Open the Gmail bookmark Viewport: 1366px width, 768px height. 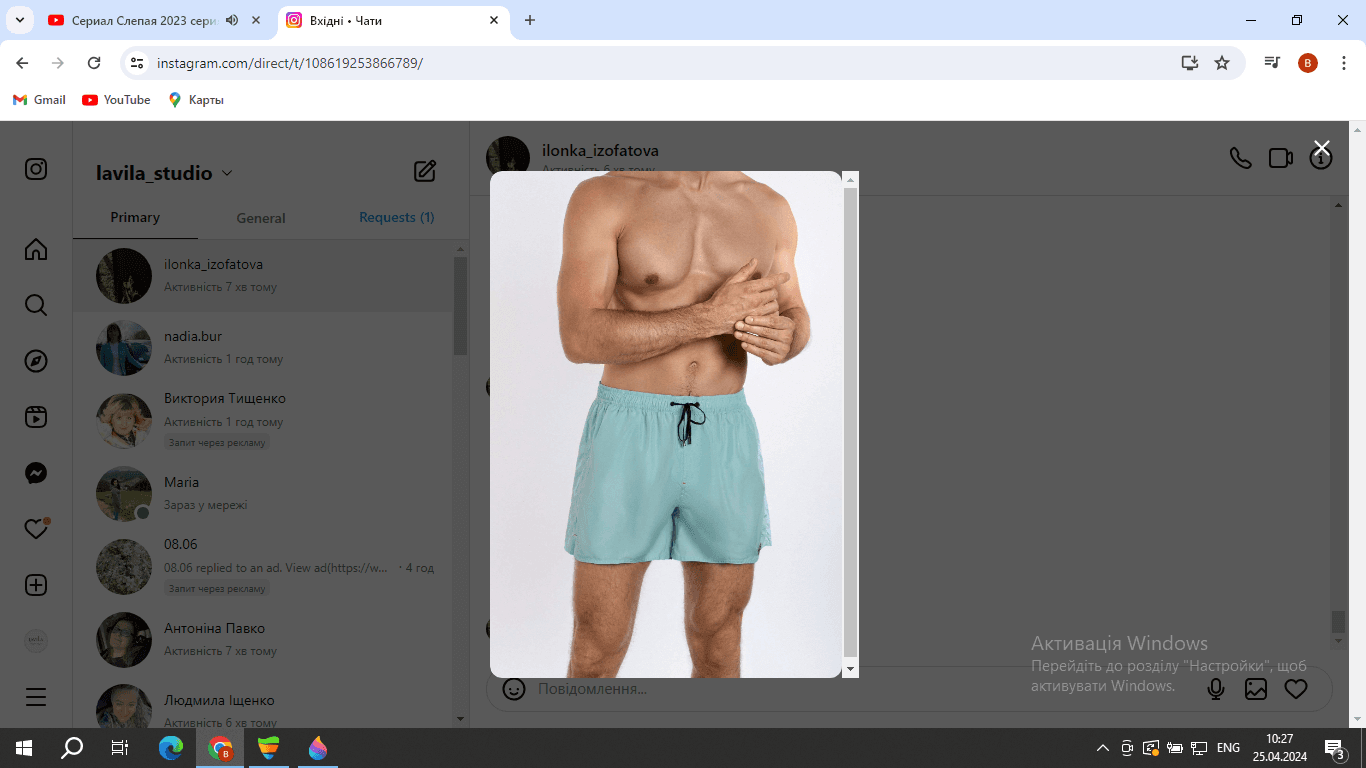tap(39, 100)
